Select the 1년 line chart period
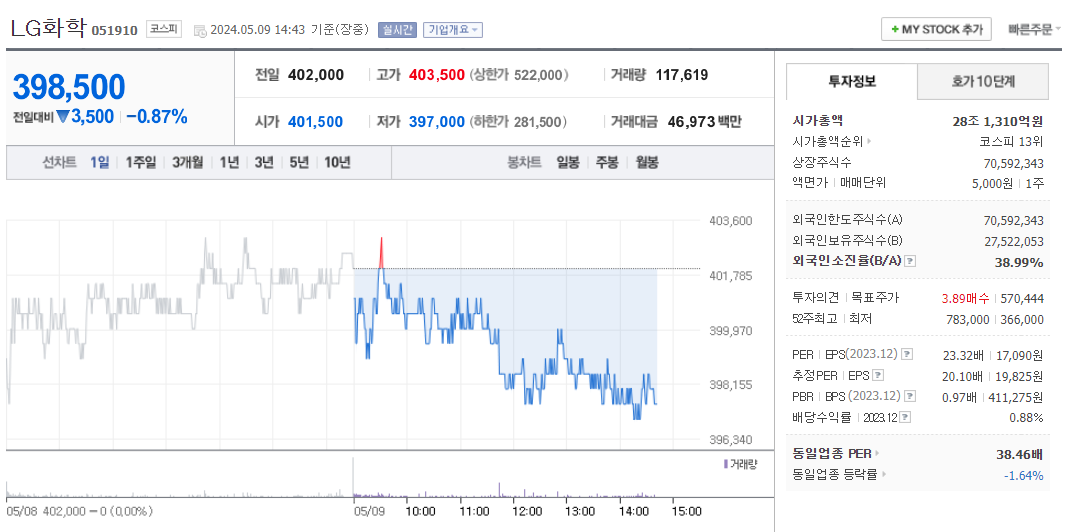This screenshot has height=532, width=1070. click(x=229, y=162)
